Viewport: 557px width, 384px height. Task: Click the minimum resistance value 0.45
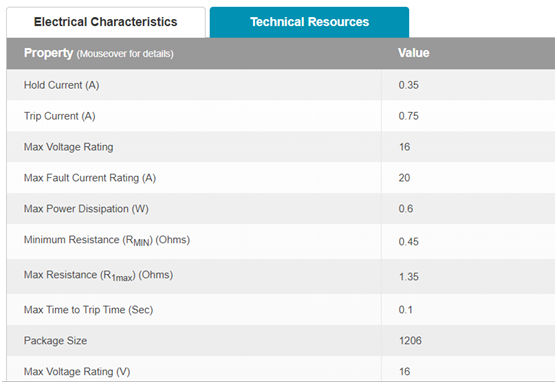[x=409, y=242]
